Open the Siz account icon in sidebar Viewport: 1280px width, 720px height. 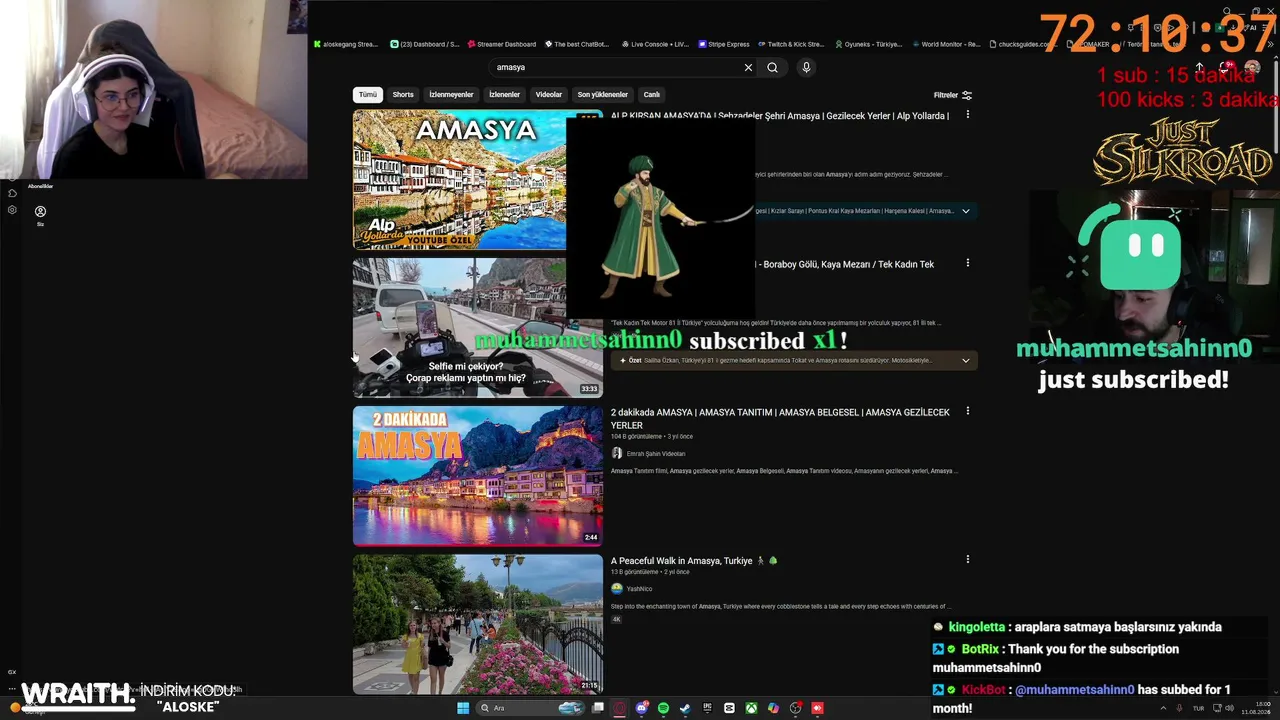41,214
